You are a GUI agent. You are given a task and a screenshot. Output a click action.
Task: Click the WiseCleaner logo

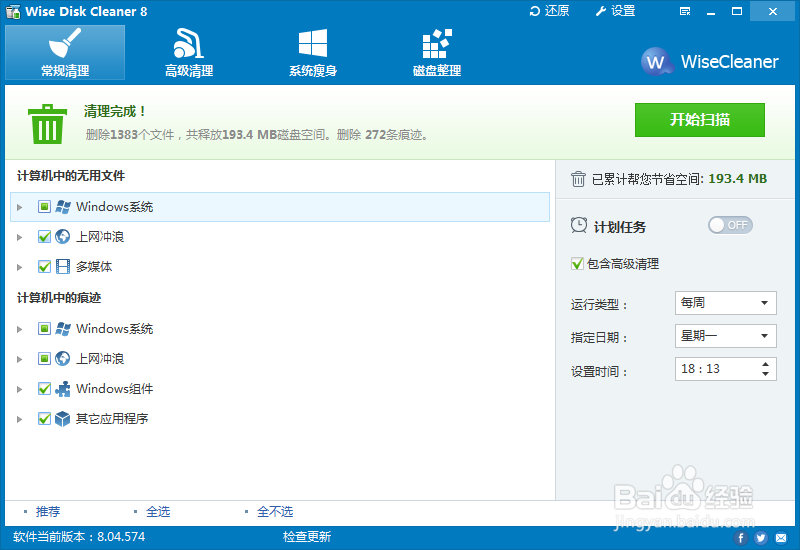(x=709, y=62)
